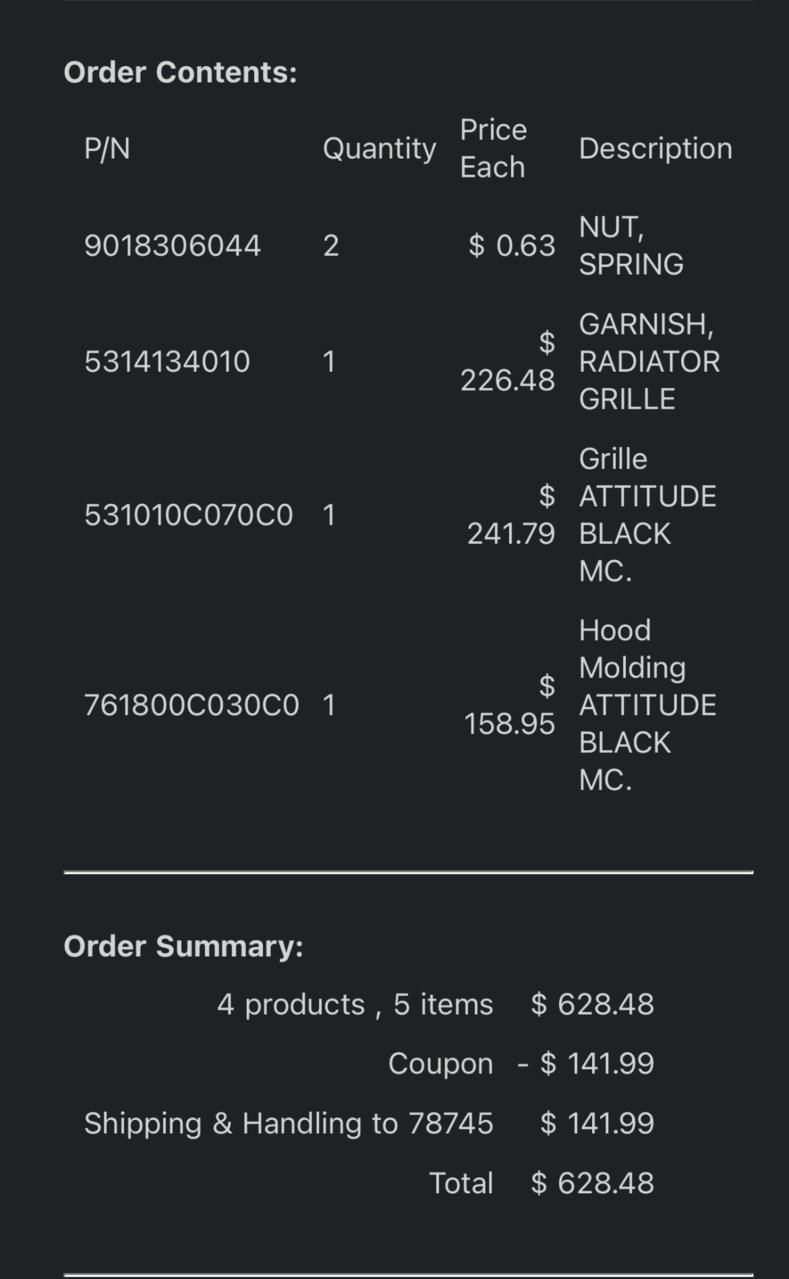Select part number 9018306044
The image size is (789, 1279).
173,246
